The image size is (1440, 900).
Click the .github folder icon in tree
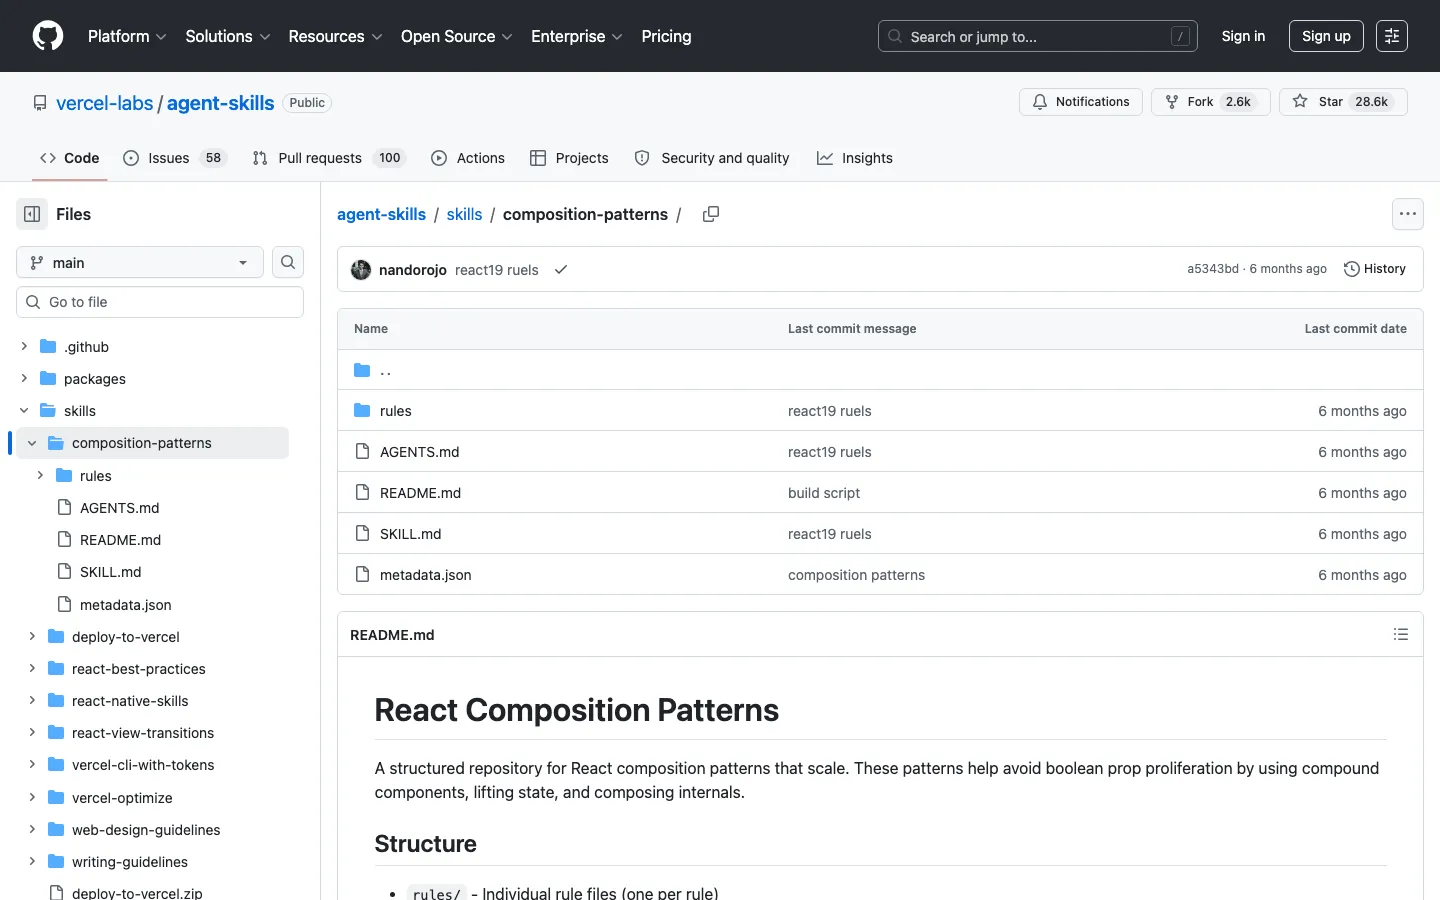pyautogui.click(x=48, y=347)
